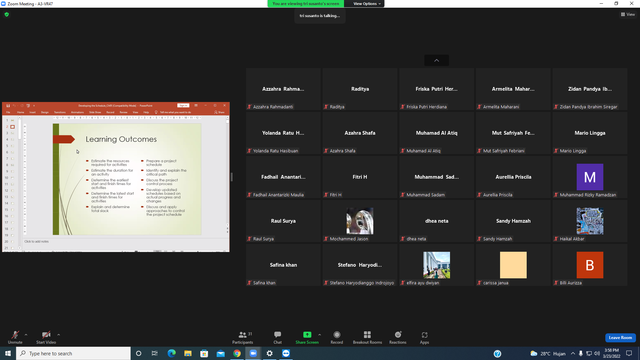Select Aurellia Priscila's tile

coord(513,177)
